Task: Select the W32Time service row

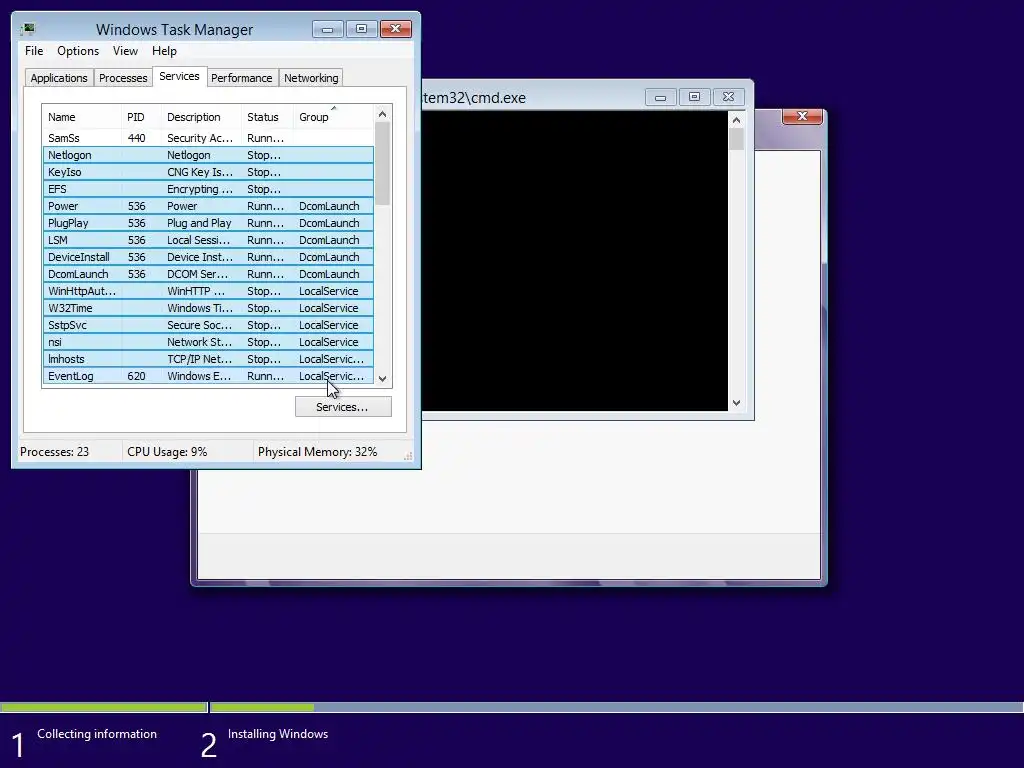Action: [208, 308]
